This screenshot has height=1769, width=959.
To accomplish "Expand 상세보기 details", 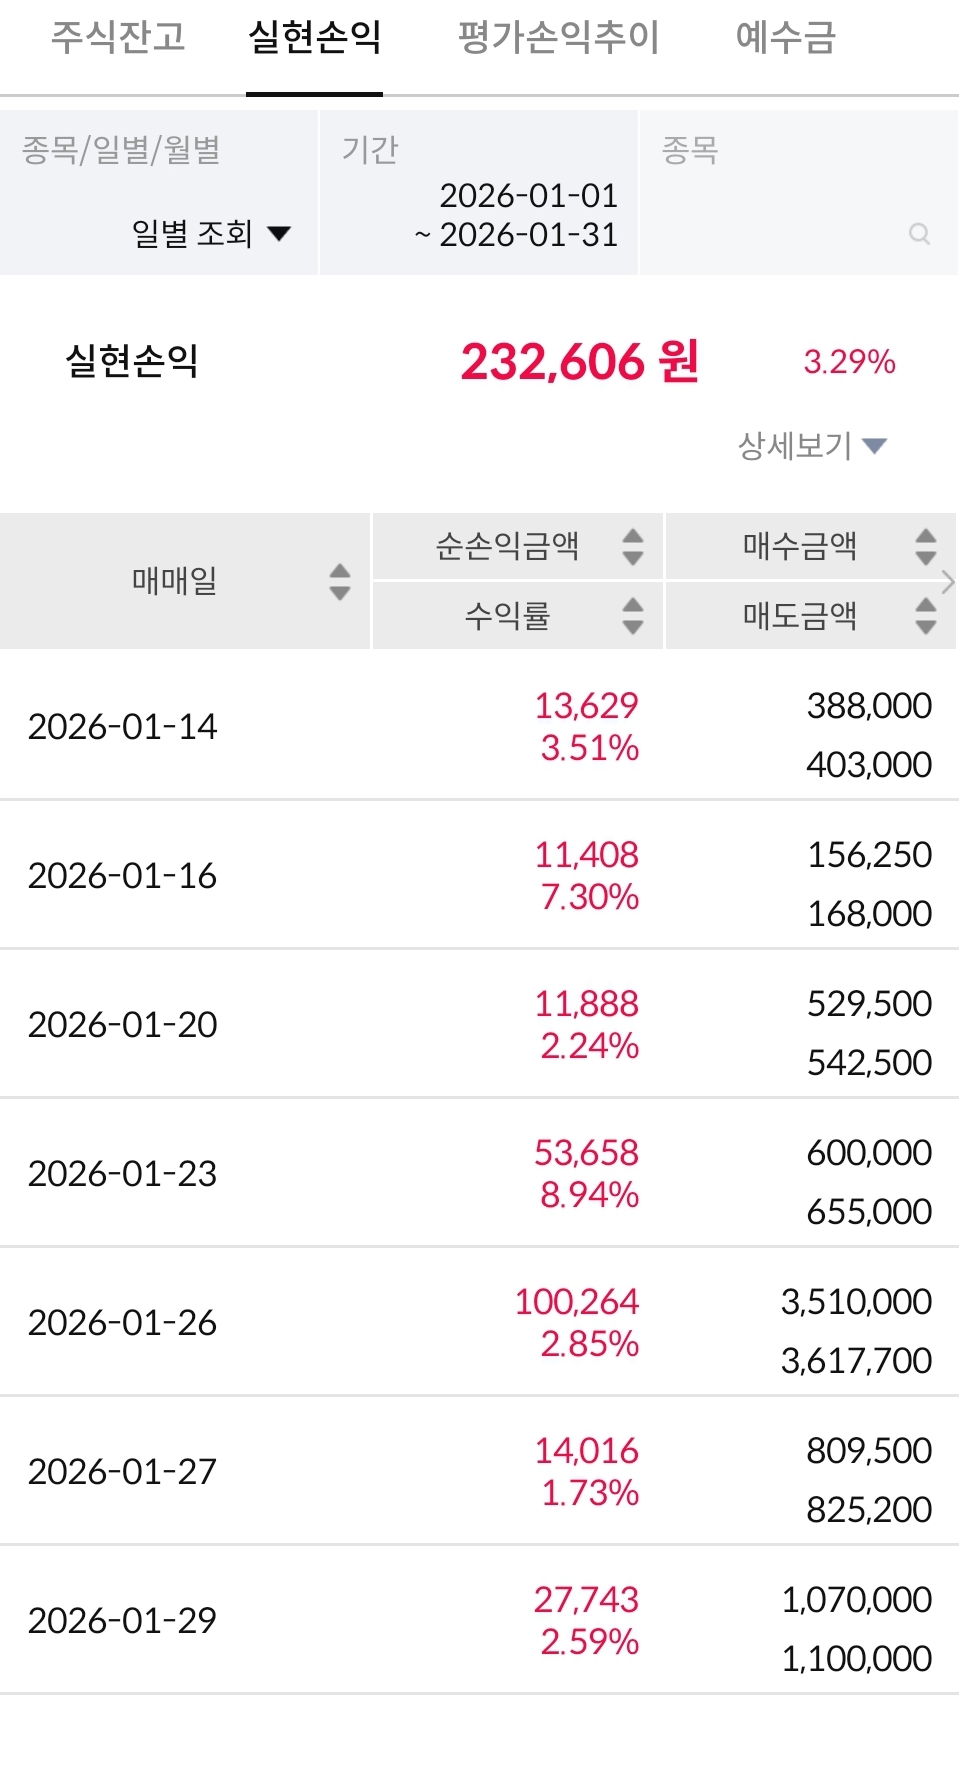I will (811, 445).
